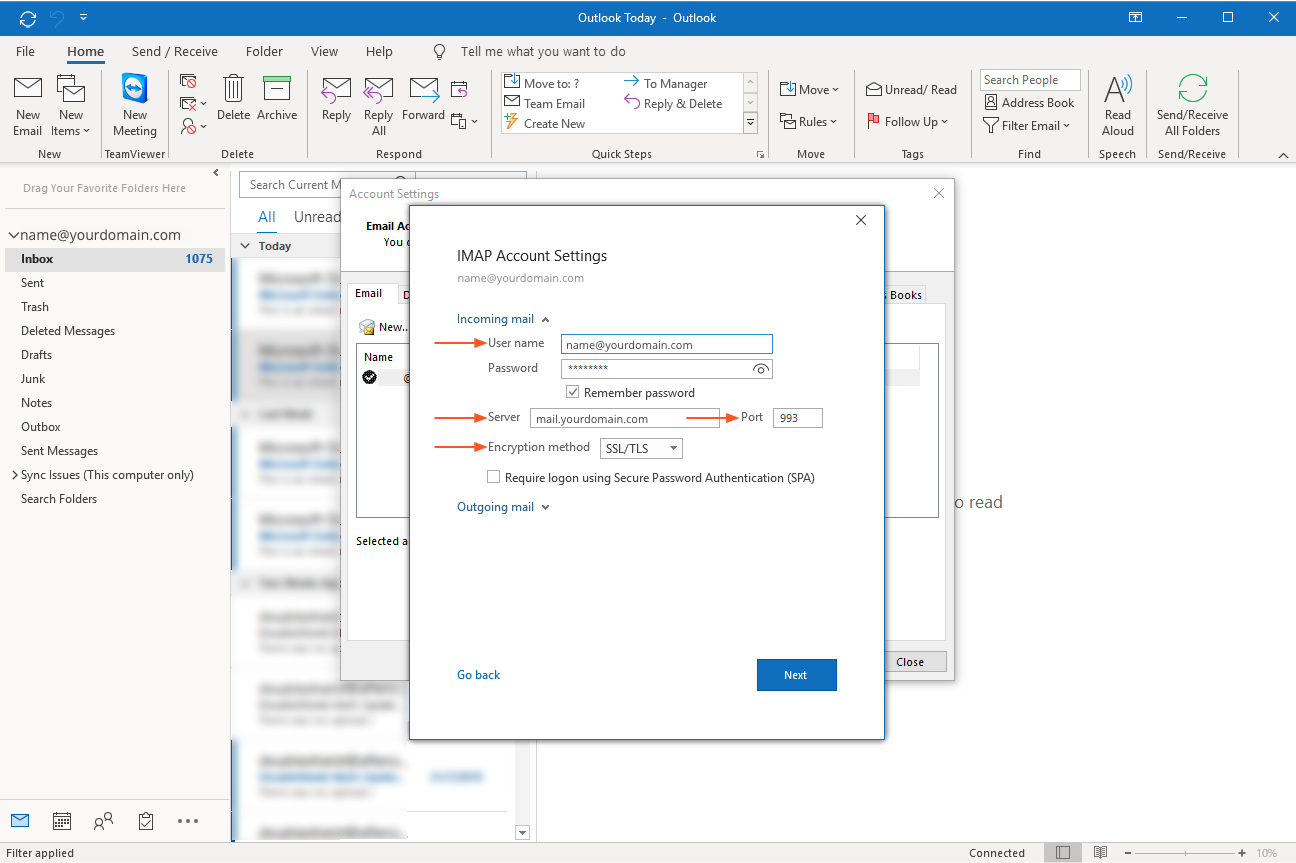The width and height of the screenshot is (1296, 863).
Task: Toggle the Remember password checkbox
Action: [573, 393]
